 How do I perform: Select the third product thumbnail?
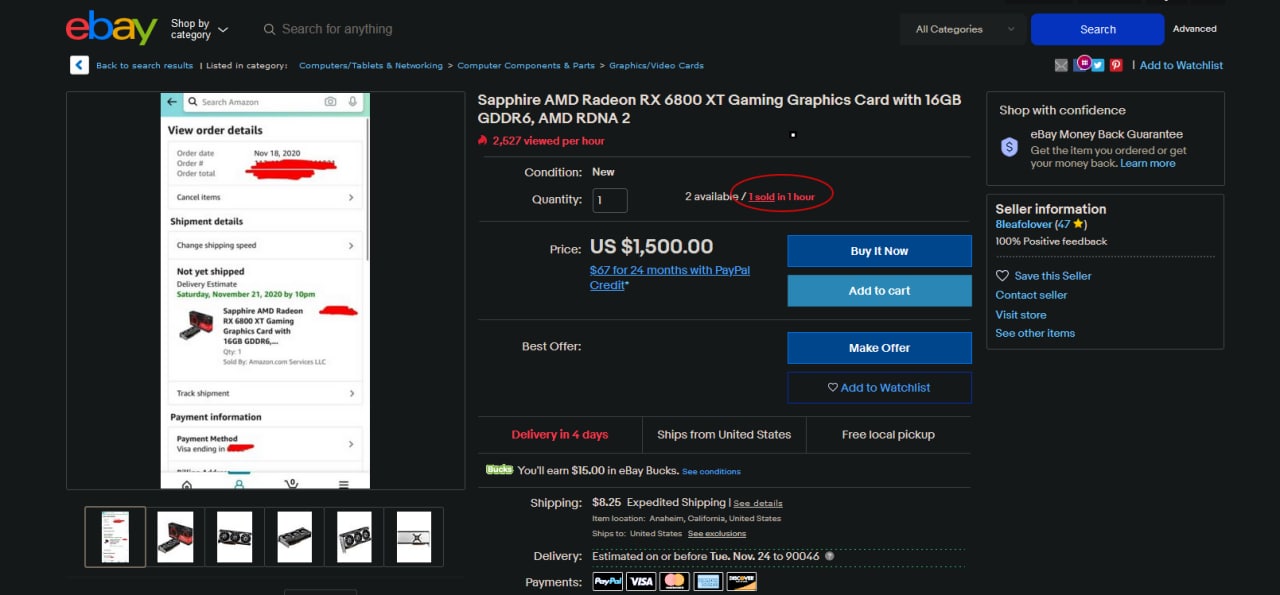(x=235, y=537)
